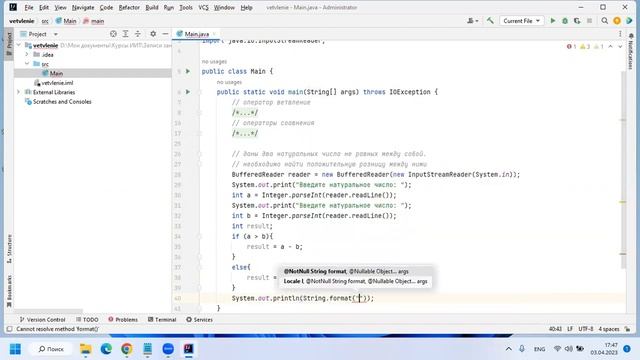Toggle tool window bars icon in status bar
Viewport: 640px width, 360px height.
9,329
